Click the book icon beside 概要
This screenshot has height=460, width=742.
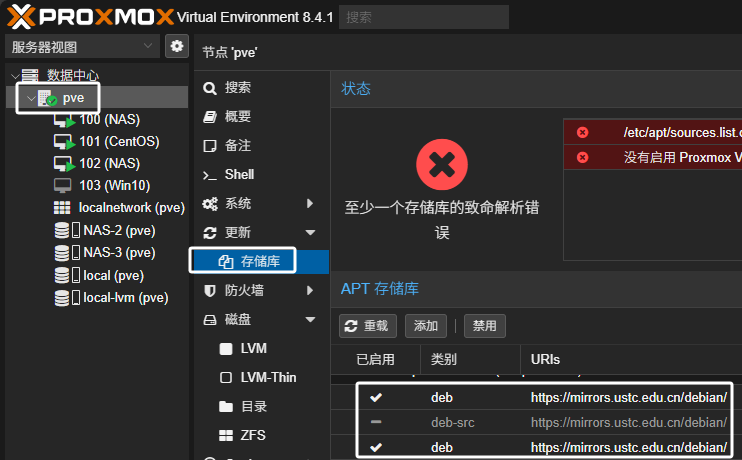[x=210, y=117]
